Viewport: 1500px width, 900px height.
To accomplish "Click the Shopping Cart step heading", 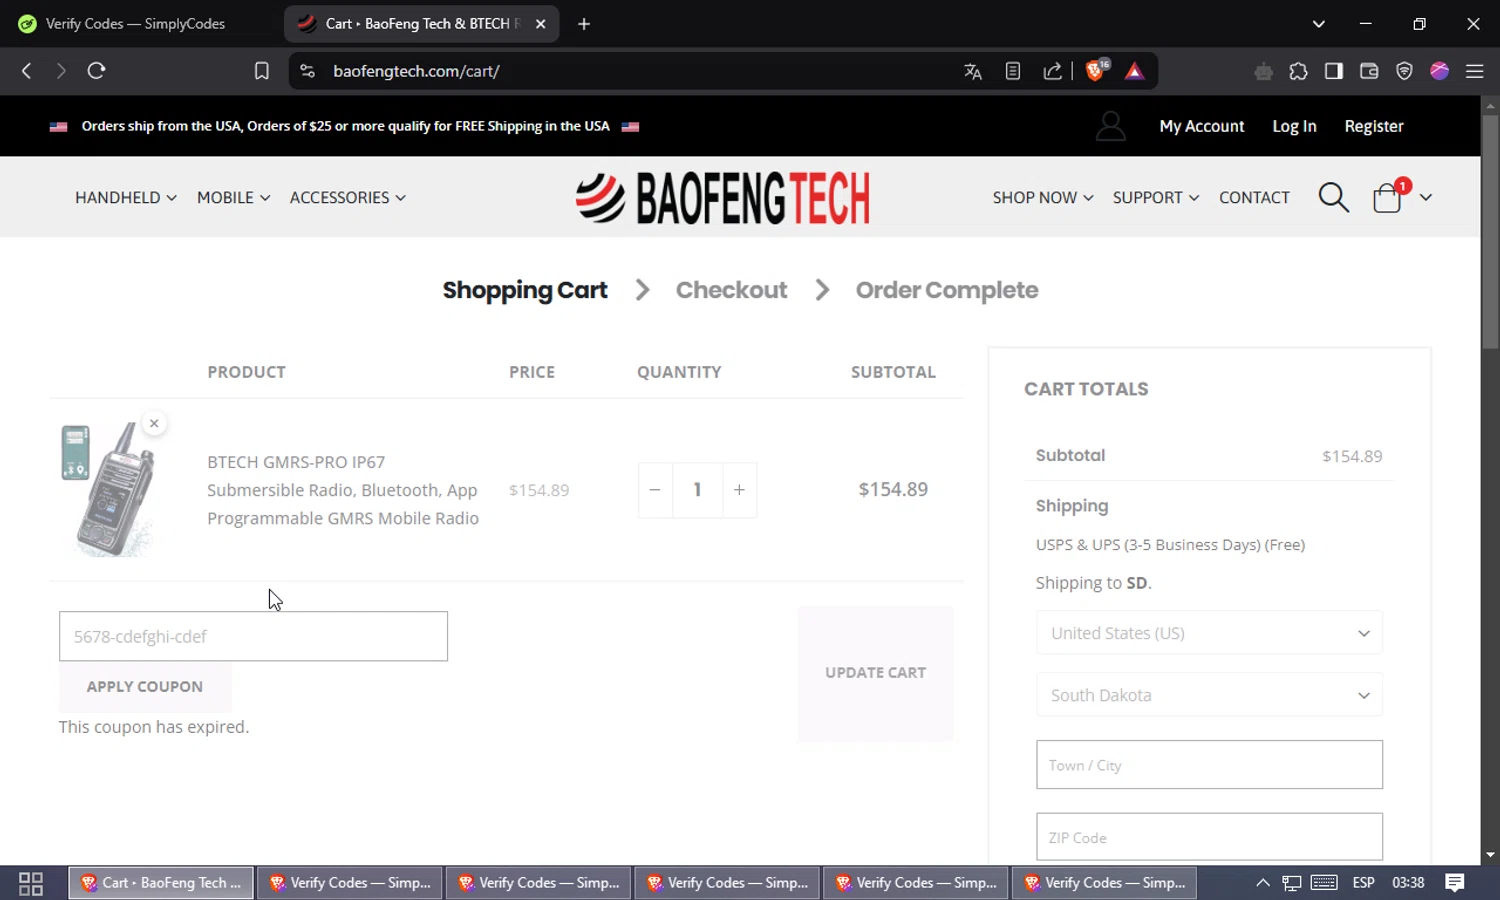I will point(525,290).
